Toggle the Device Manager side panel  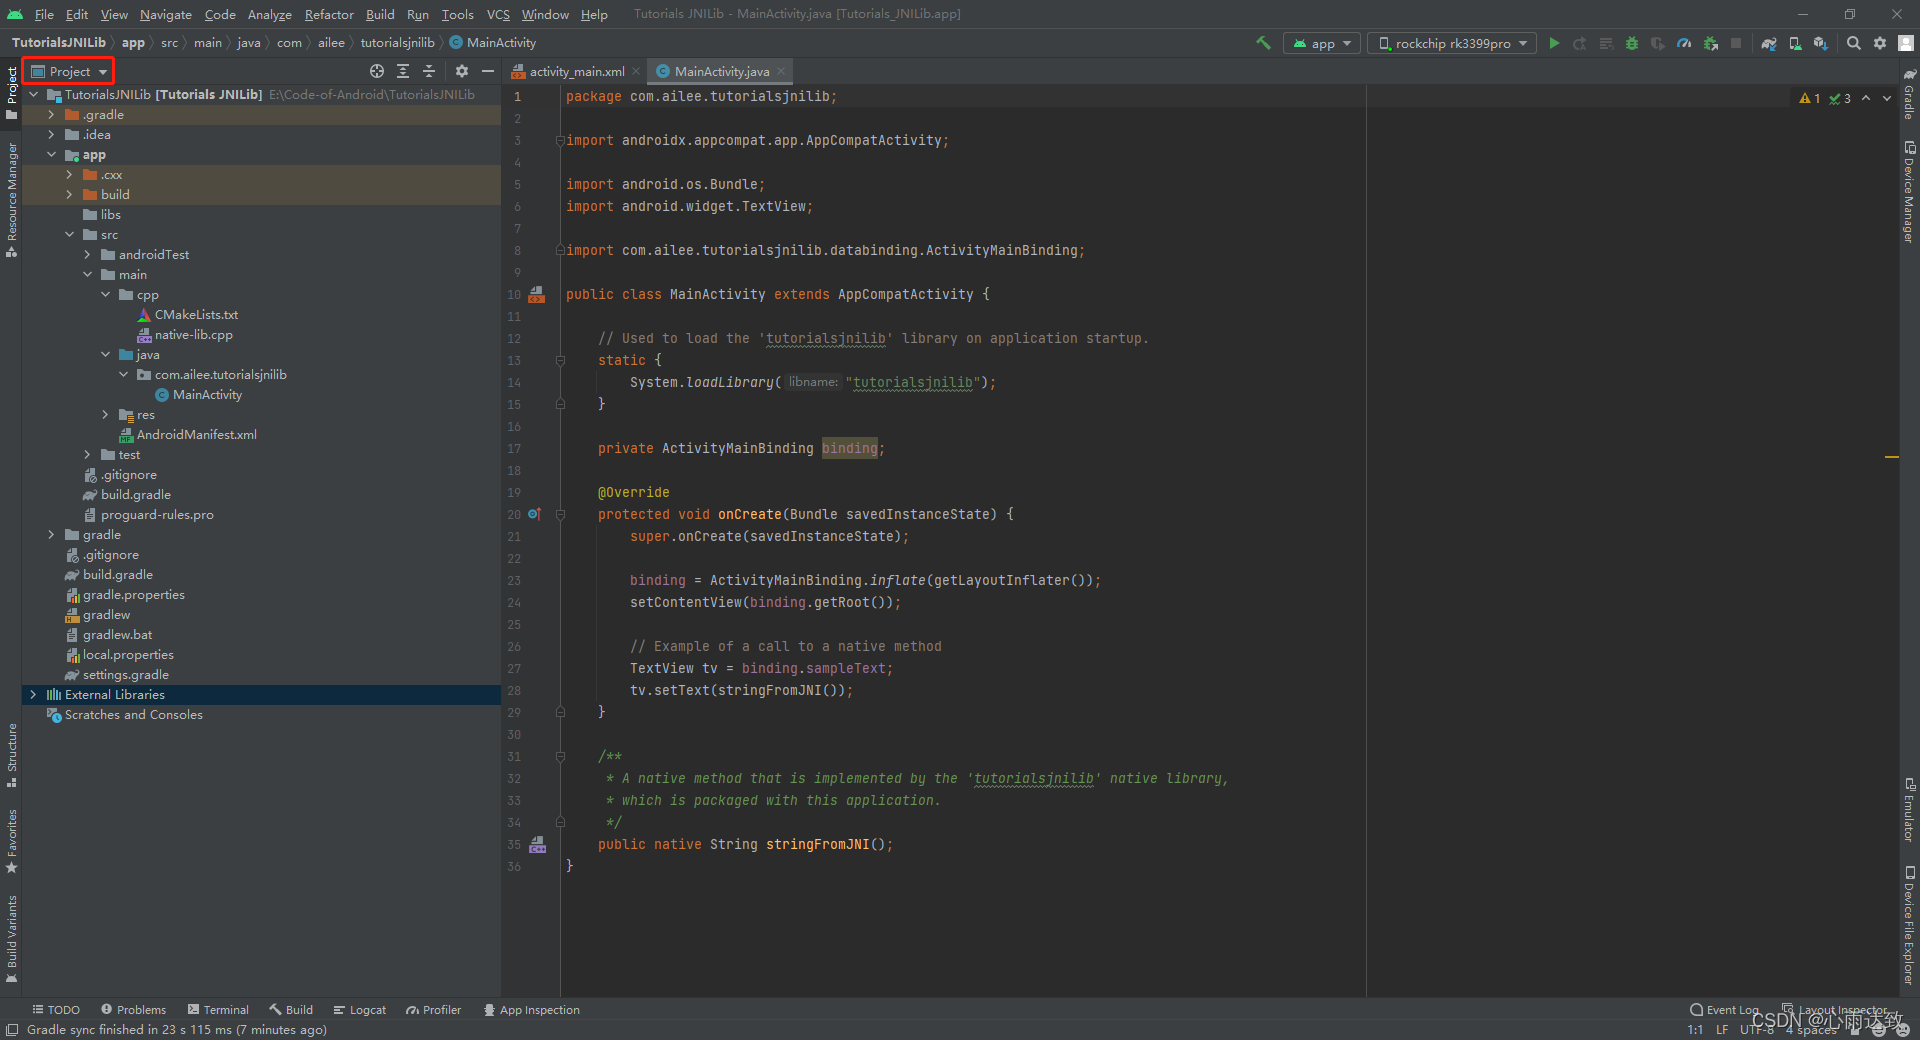click(1909, 192)
